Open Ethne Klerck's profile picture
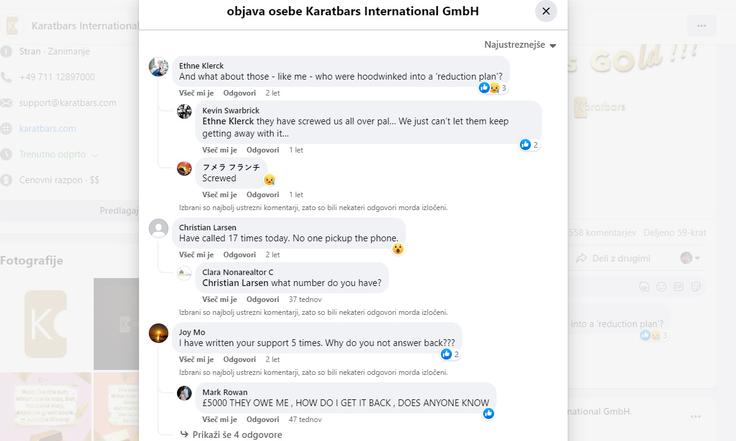This screenshot has width=736, height=441. click(159, 67)
